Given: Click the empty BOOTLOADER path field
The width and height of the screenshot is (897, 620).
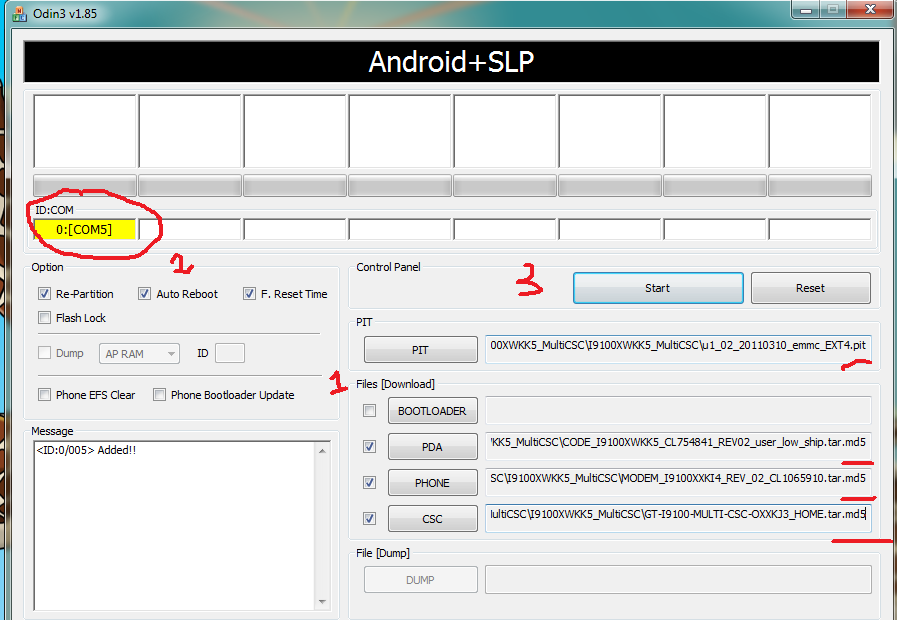Looking at the screenshot, I should pos(678,411).
